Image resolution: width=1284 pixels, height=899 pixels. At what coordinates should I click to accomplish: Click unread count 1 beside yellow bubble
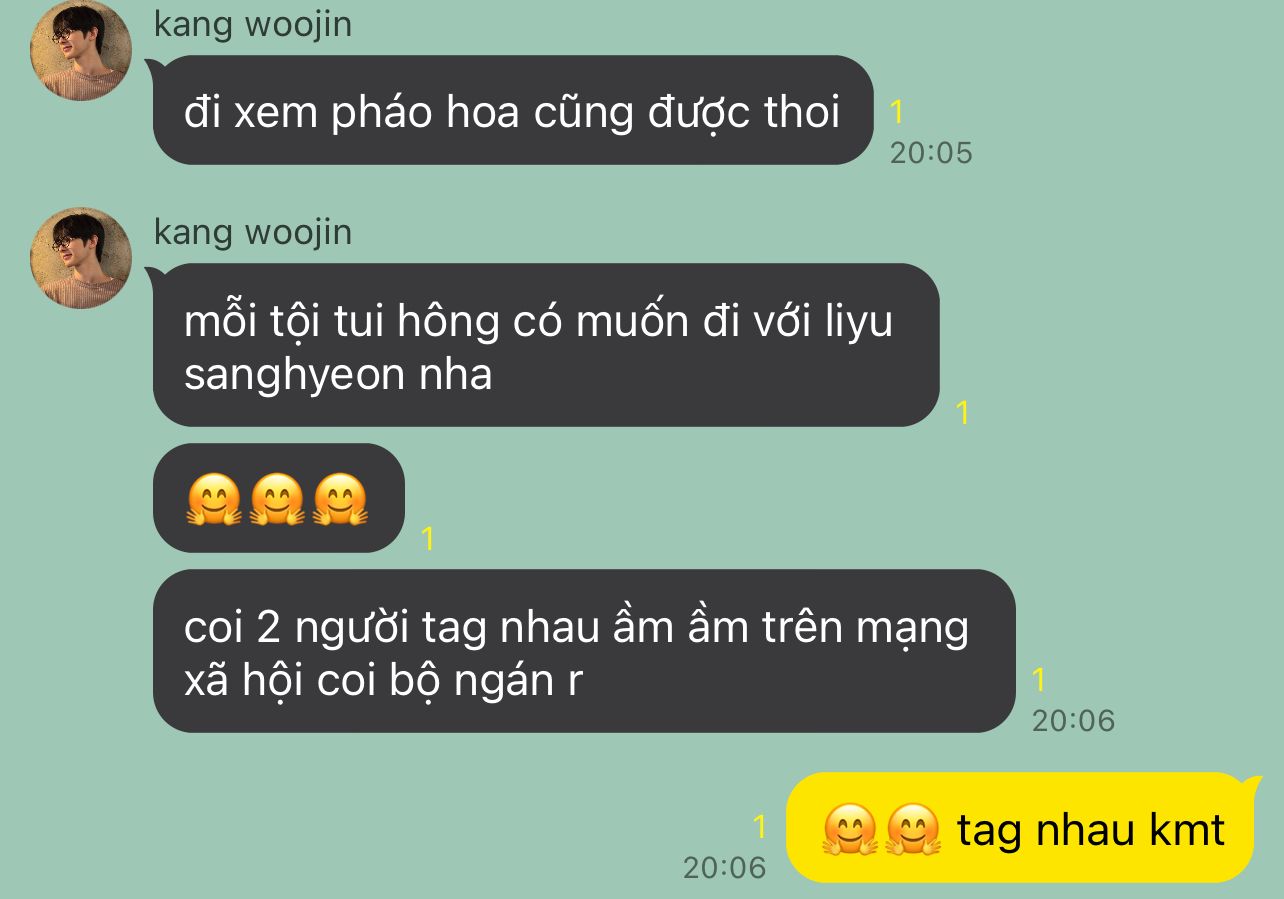pyautogui.click(x=759, y=827)
